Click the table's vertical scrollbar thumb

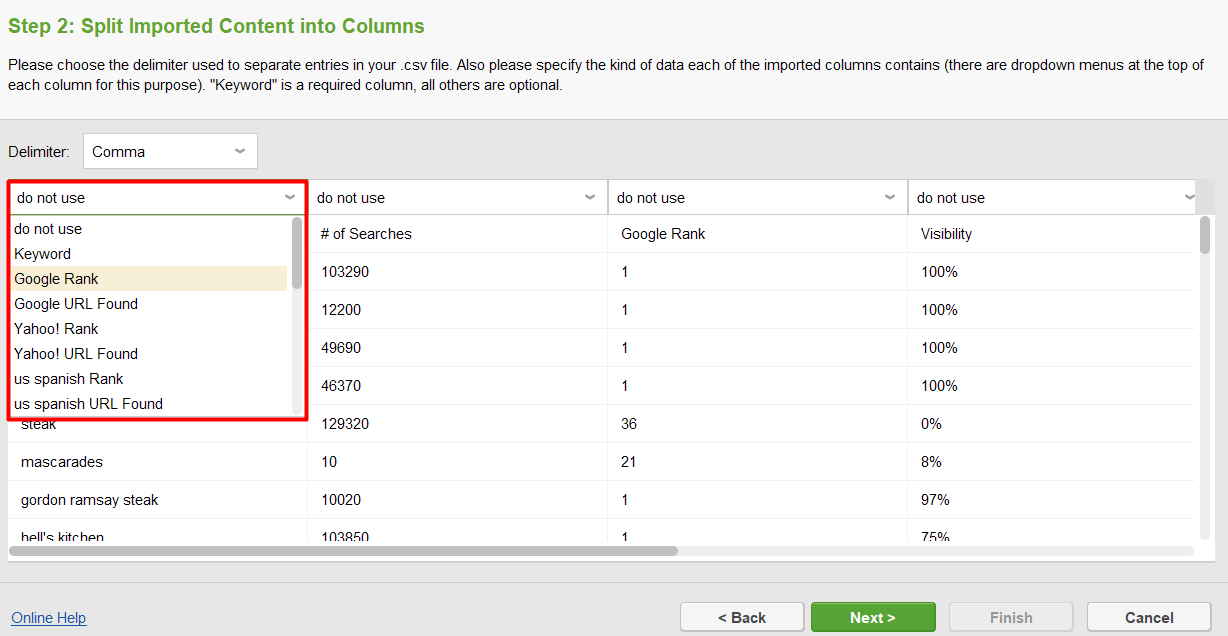(x=1205, y=236)
